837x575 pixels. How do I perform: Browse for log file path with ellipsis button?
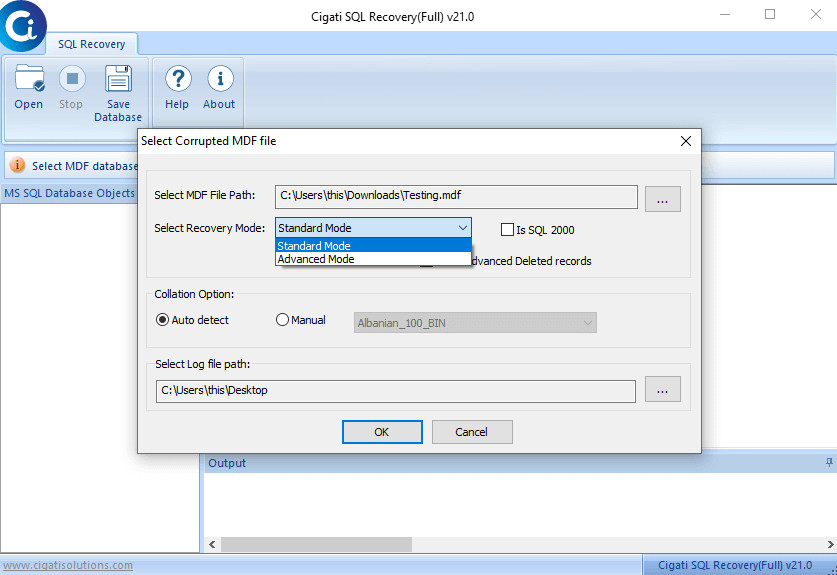click(662, 389)
